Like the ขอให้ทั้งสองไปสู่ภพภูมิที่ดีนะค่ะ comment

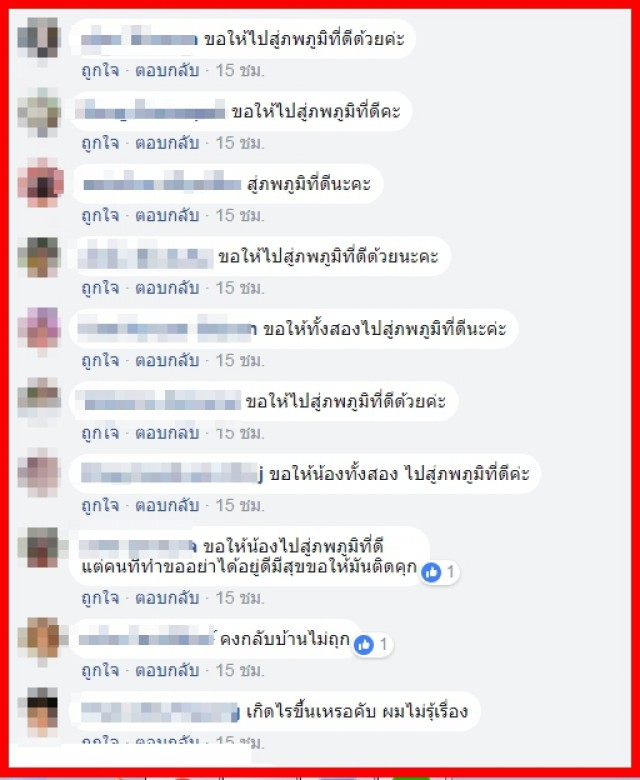pyautogui.click(x=100, y=360)
